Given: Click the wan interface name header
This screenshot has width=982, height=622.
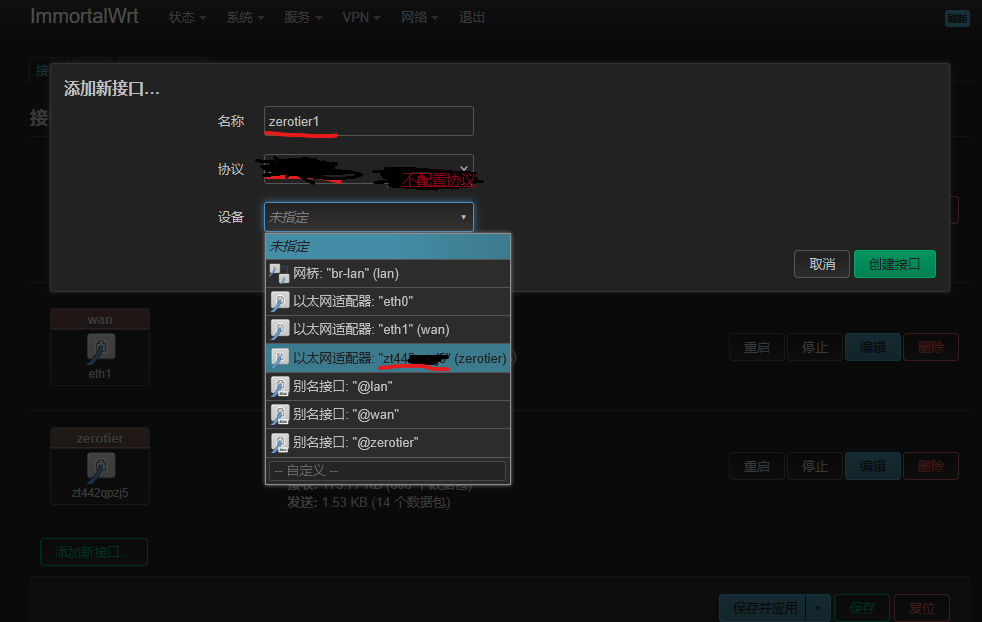Looking at the screenshot, I should 100,319.
